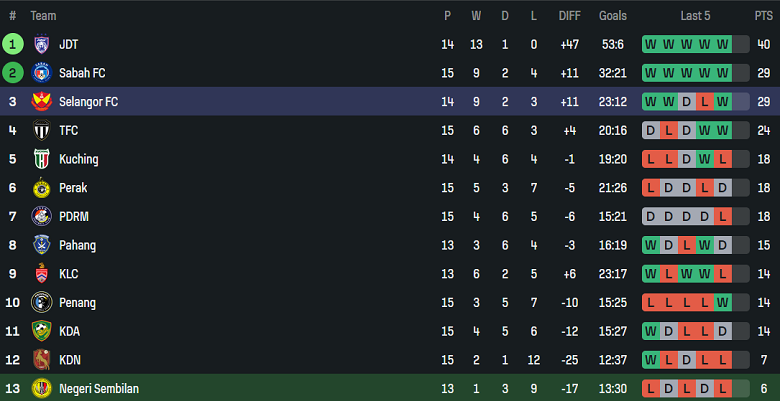
Task: Click the Sabah FC club logo
Action: tap(41, 73)
